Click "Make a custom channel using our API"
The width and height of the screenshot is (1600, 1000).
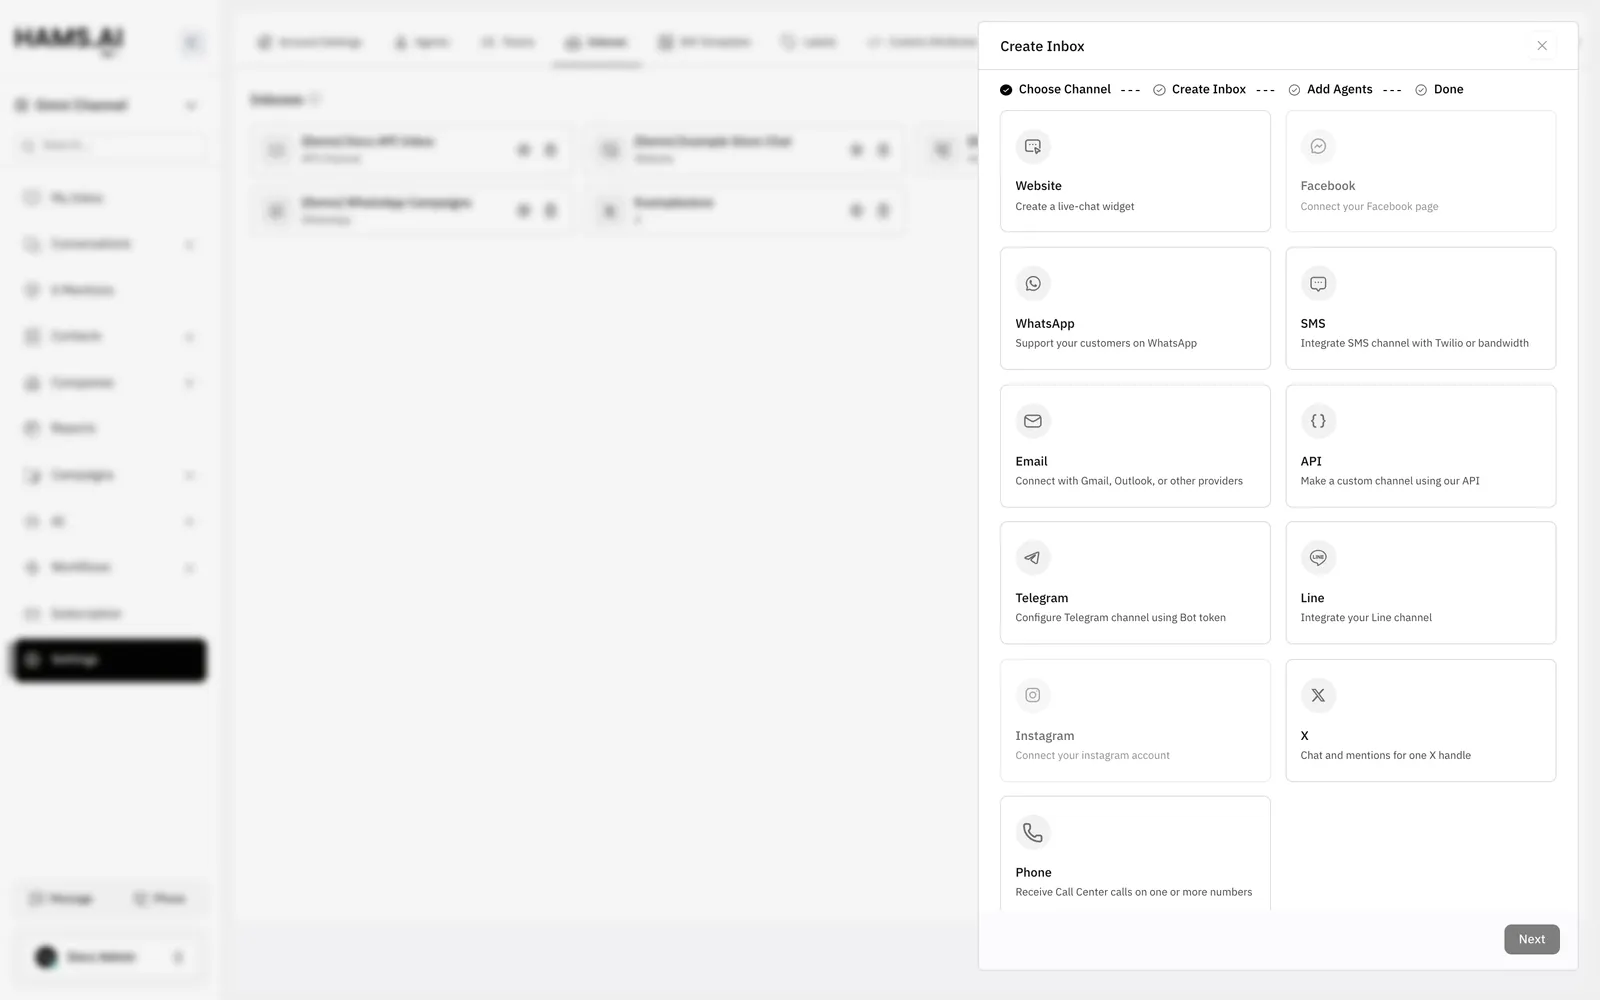(x=1390, y=481)
